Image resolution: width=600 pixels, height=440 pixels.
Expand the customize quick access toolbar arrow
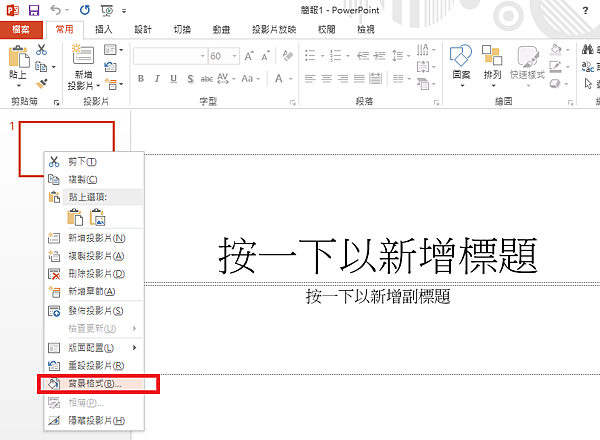tap(124, 11)
